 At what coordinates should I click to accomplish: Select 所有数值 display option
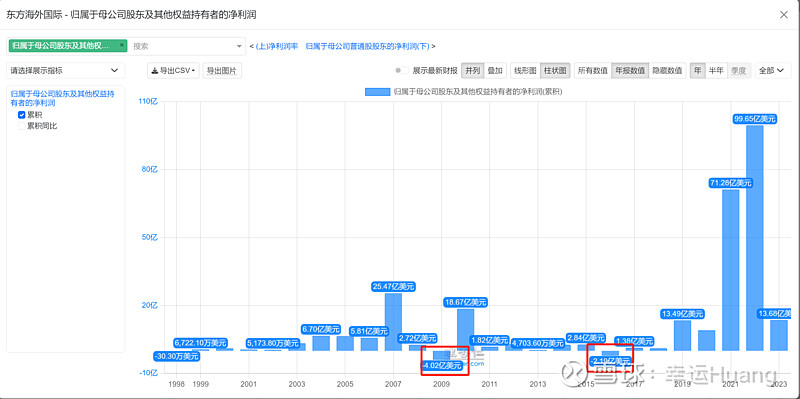pyautogui.click(x=592, y=70)
